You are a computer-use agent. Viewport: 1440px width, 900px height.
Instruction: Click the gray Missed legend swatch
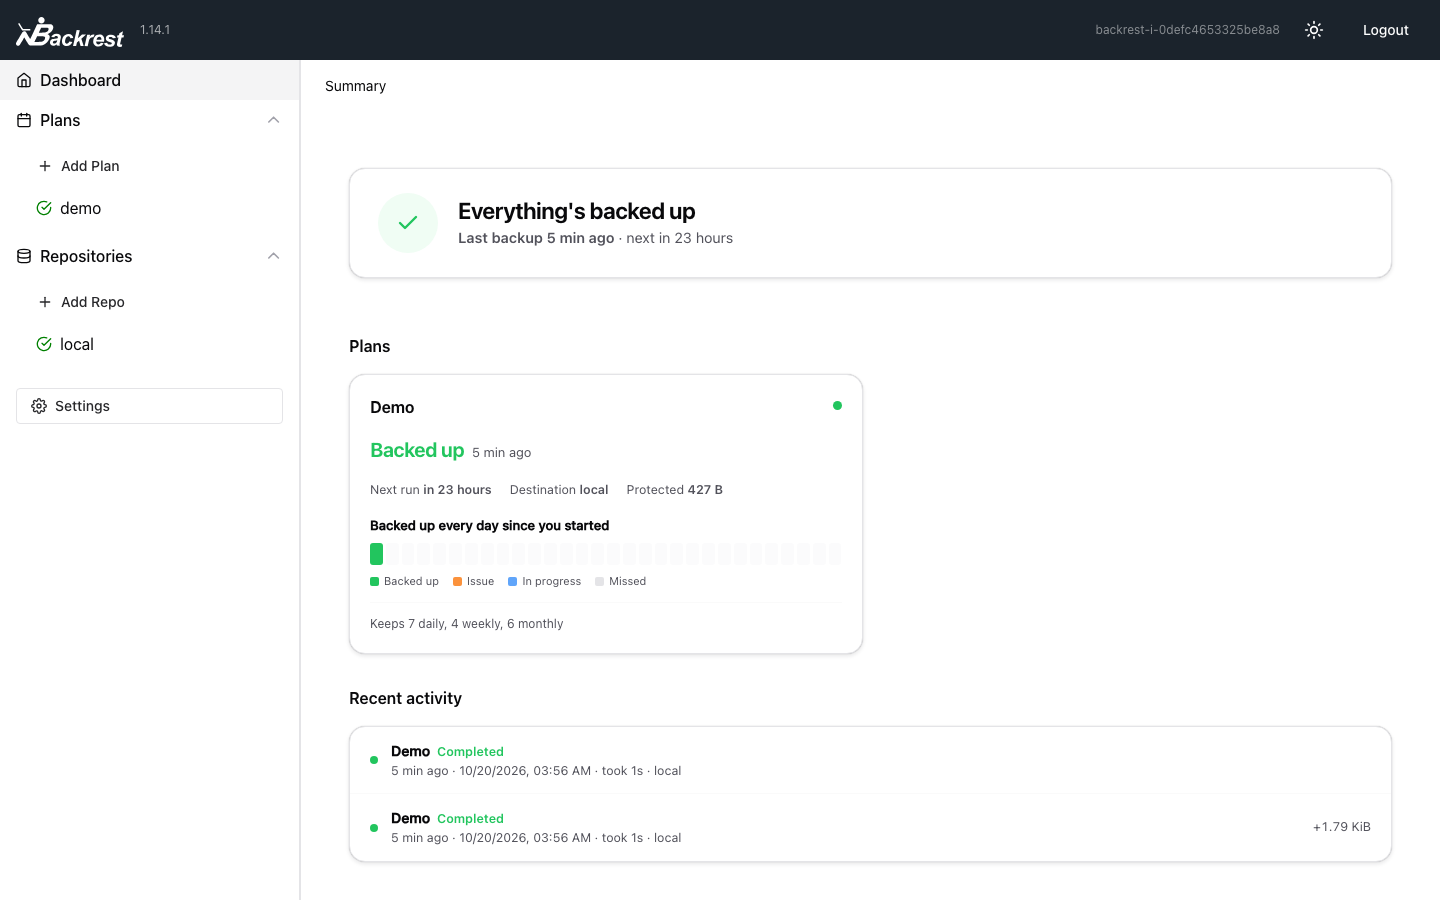pyautogui.click(x=599, y=581)
